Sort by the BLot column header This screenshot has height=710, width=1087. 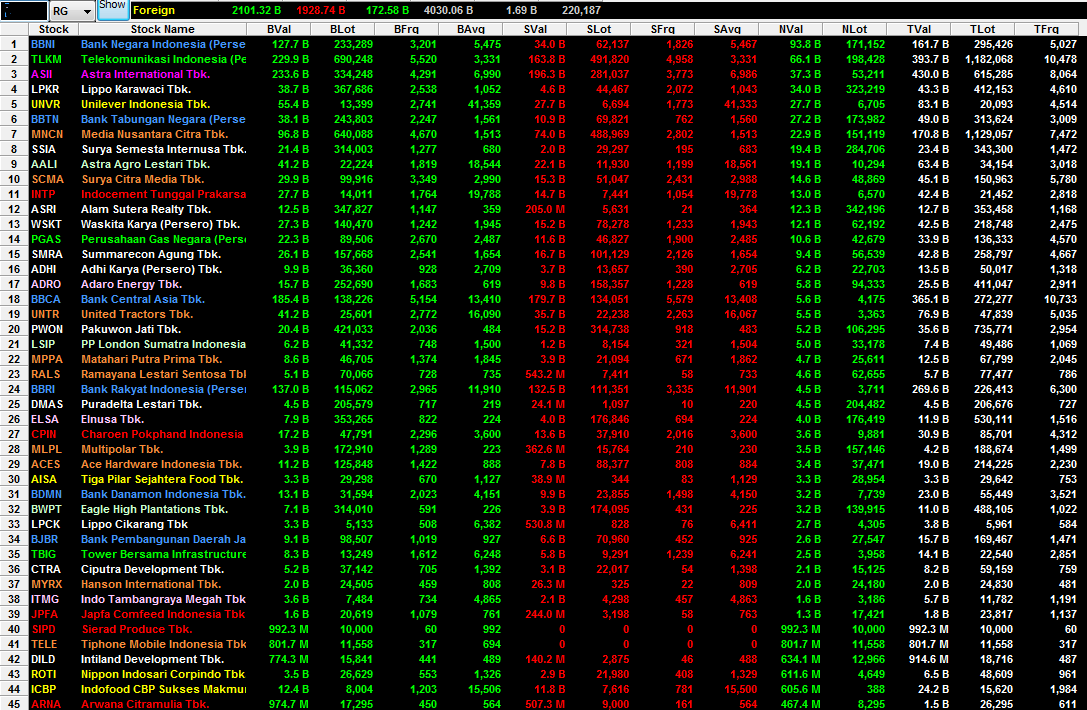[342, 29]
